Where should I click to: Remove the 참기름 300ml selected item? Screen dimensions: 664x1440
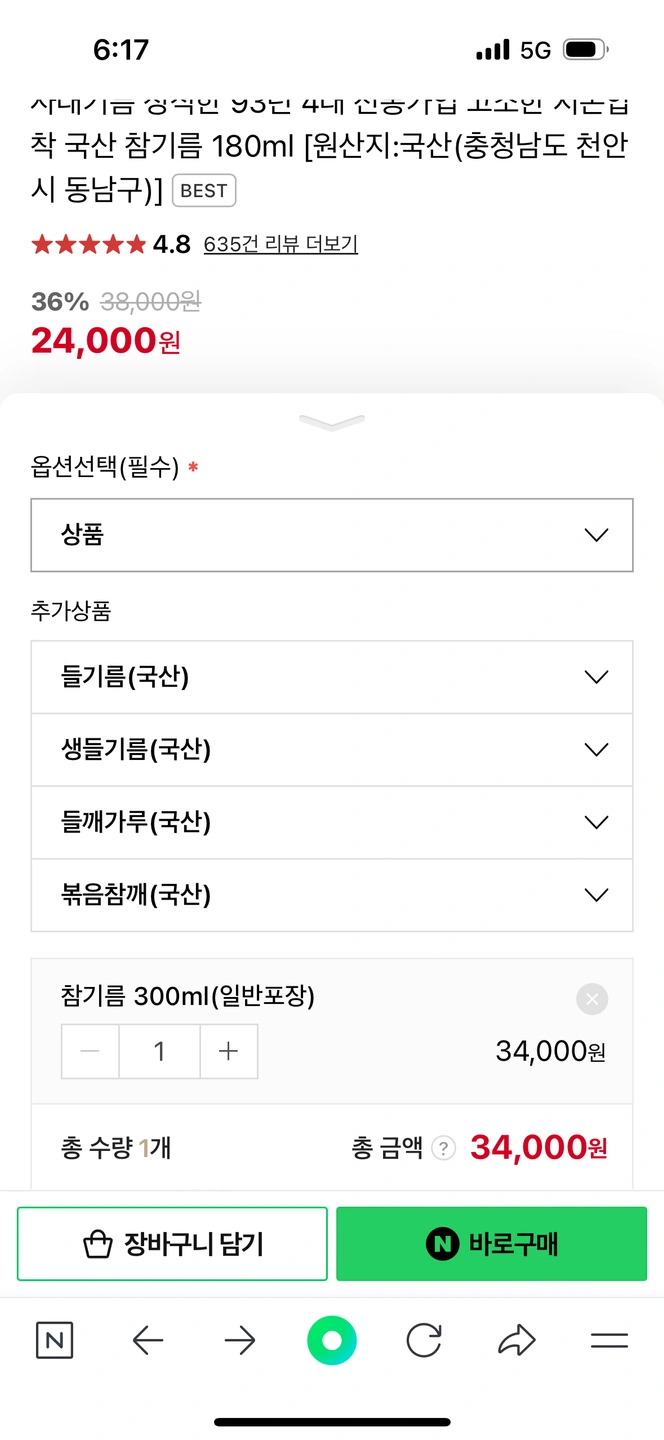tap(592, 999)
